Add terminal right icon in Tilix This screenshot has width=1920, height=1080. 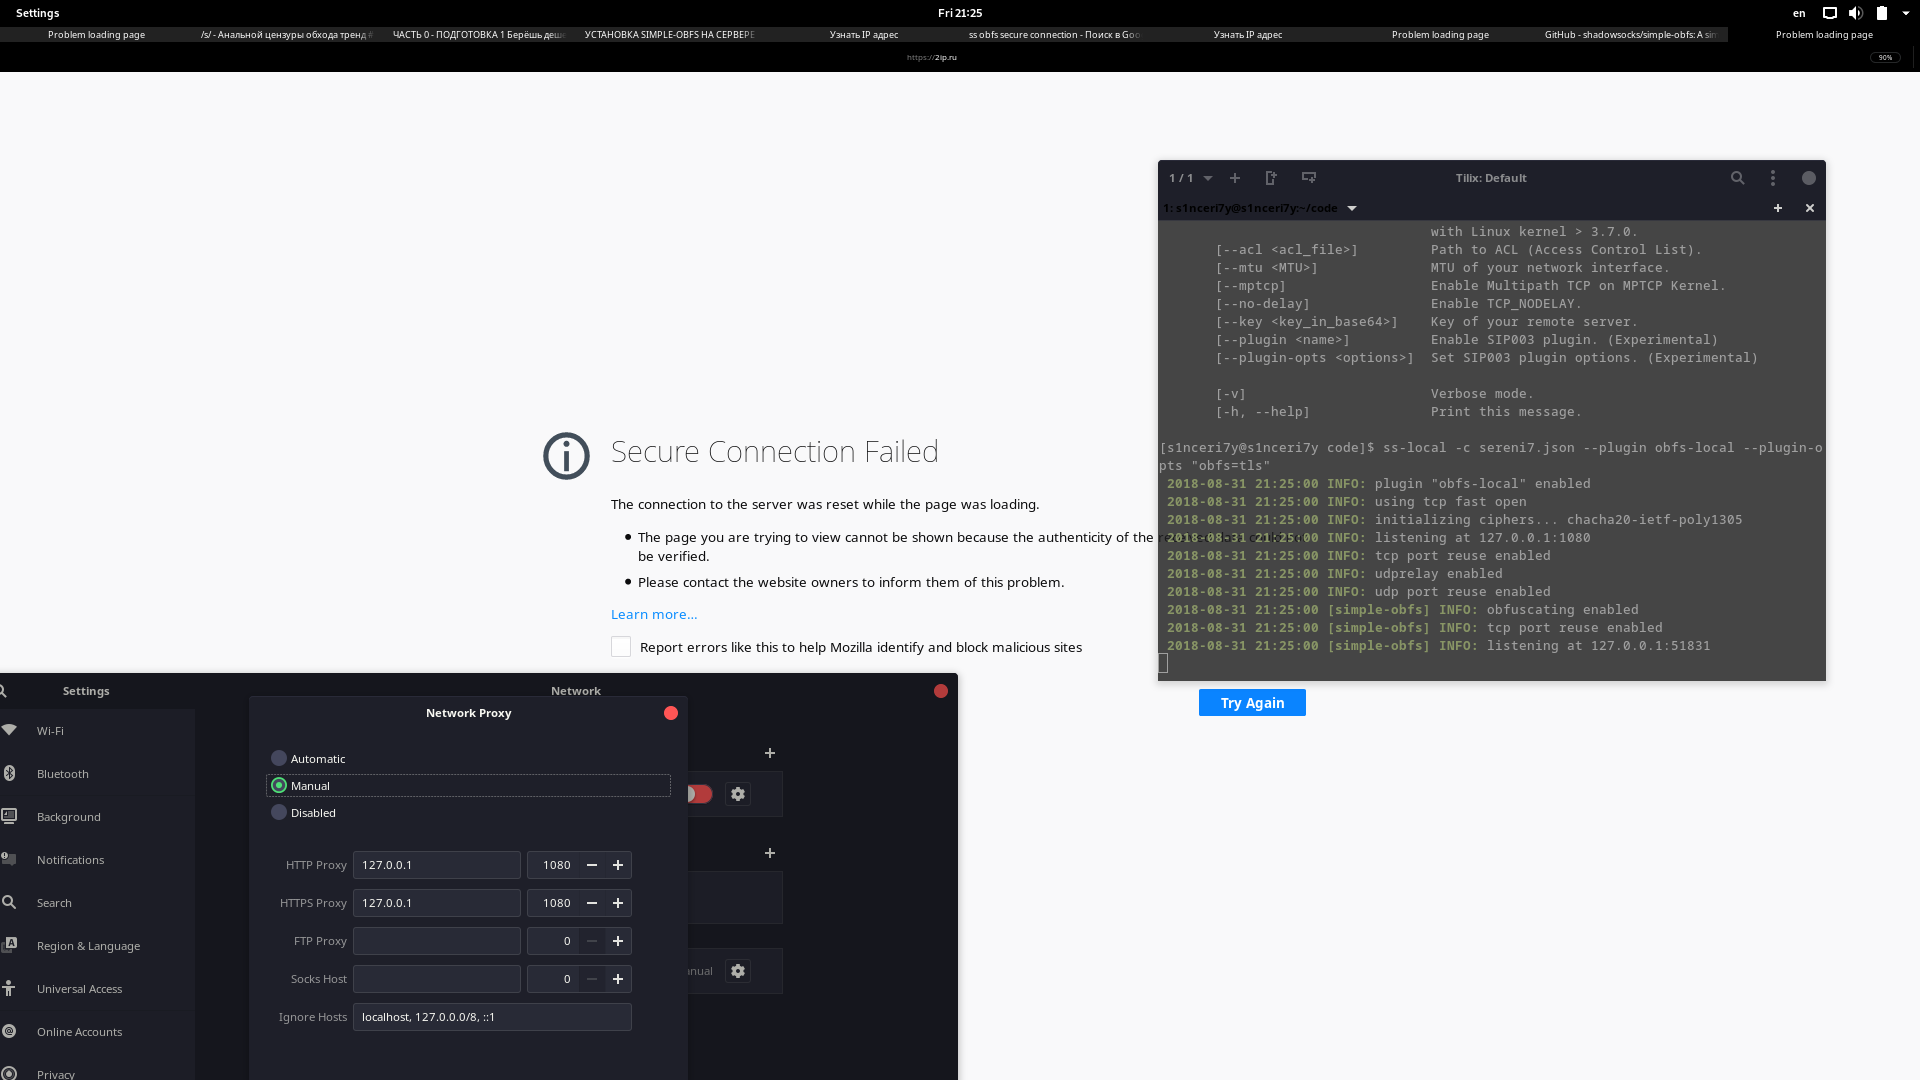point(1271,178)
